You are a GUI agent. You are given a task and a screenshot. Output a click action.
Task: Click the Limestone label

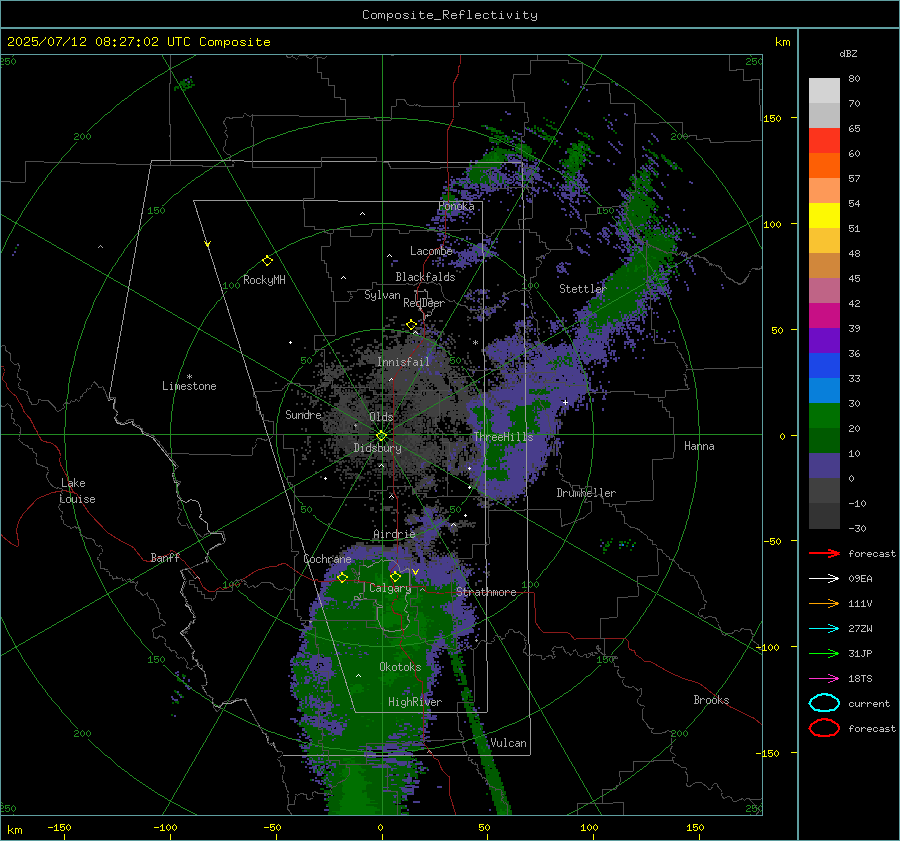(x=189, y=386)
